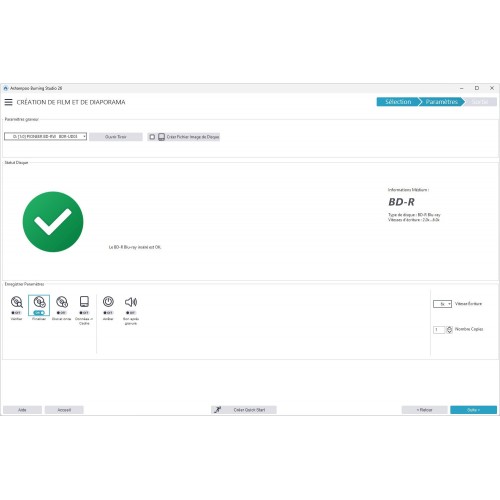Image resolution: width=500 pixels, height=500 pixels.
Task: Click the number of copies input field
Action: (439, 330)
